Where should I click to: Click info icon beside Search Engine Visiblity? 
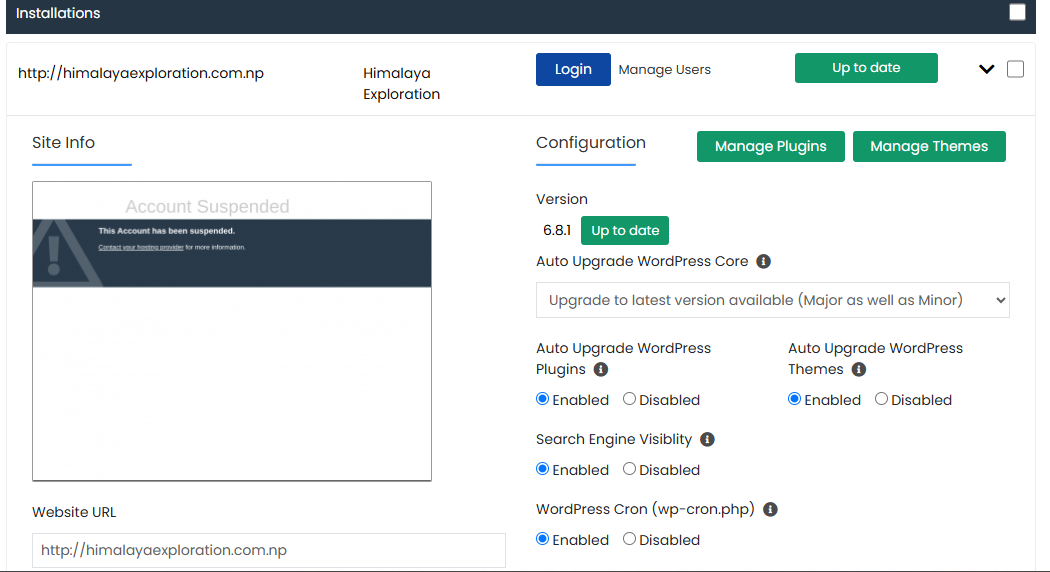(707, 439)
